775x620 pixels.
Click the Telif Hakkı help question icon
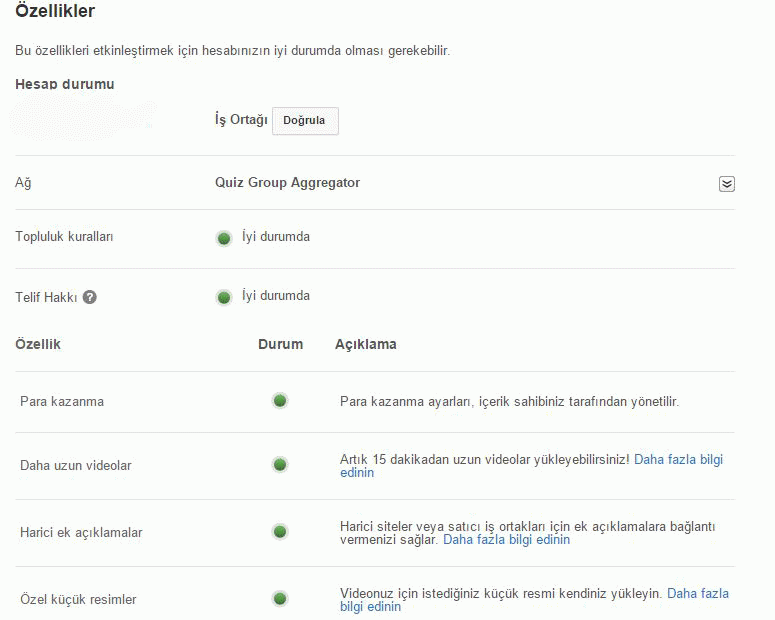pos(90,297)
